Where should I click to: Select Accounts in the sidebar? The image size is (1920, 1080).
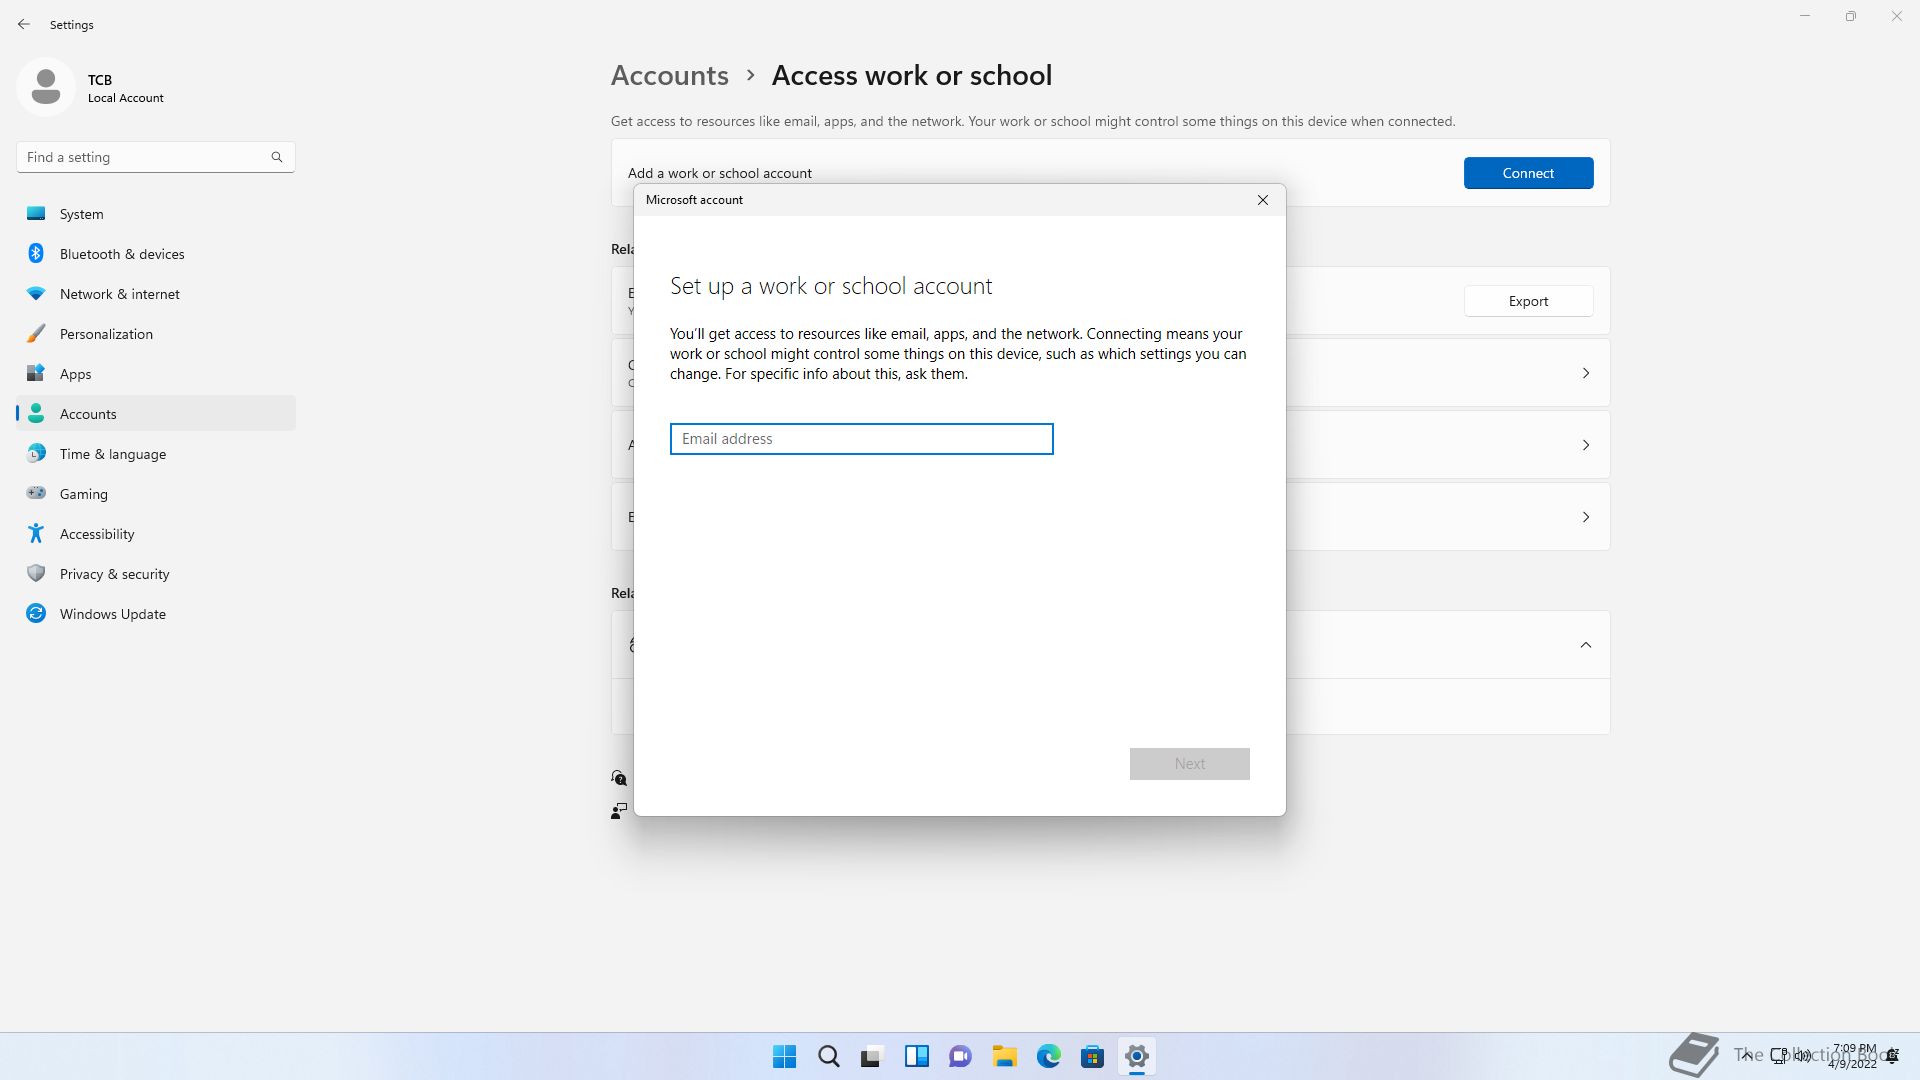(x=156, y=414)
